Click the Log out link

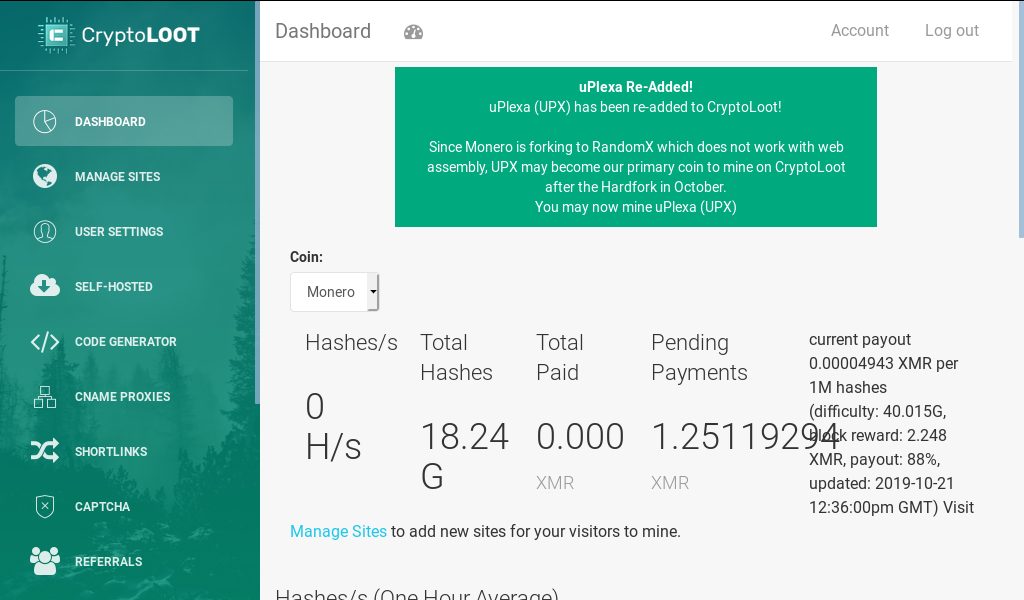pyautogui.click(x=952, y=31)
